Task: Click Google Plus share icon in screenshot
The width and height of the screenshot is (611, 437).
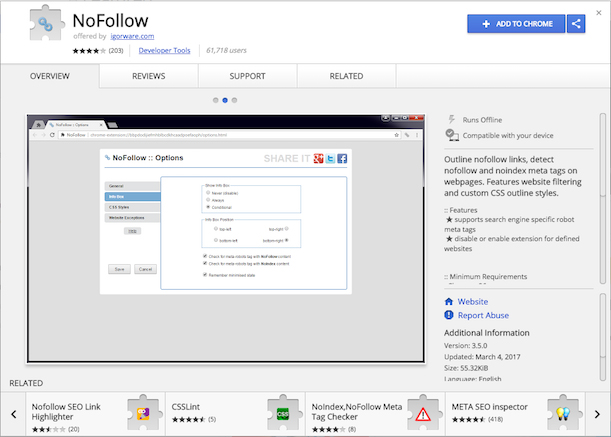Action: [x=318, y=159]
